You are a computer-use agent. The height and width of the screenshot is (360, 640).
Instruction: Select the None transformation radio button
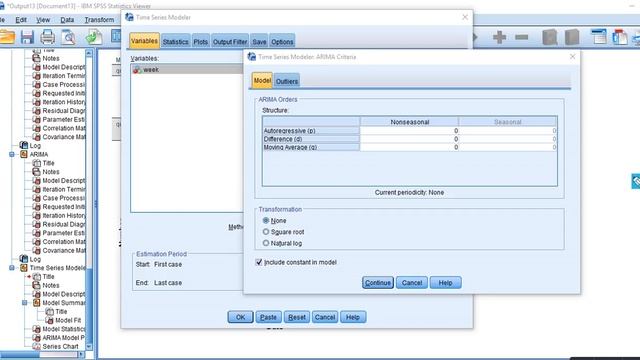coord(266,220)
